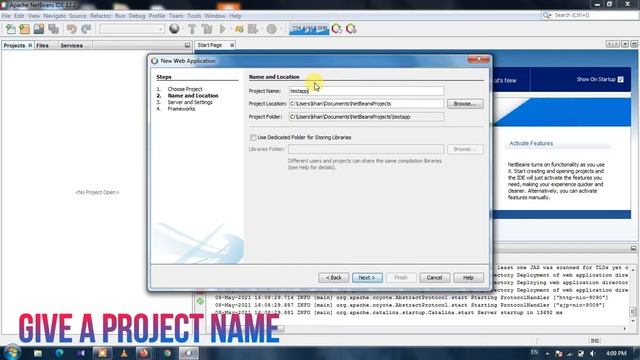
Task: Click the volume icon in system tray
Action: click(x=593, y=353)
